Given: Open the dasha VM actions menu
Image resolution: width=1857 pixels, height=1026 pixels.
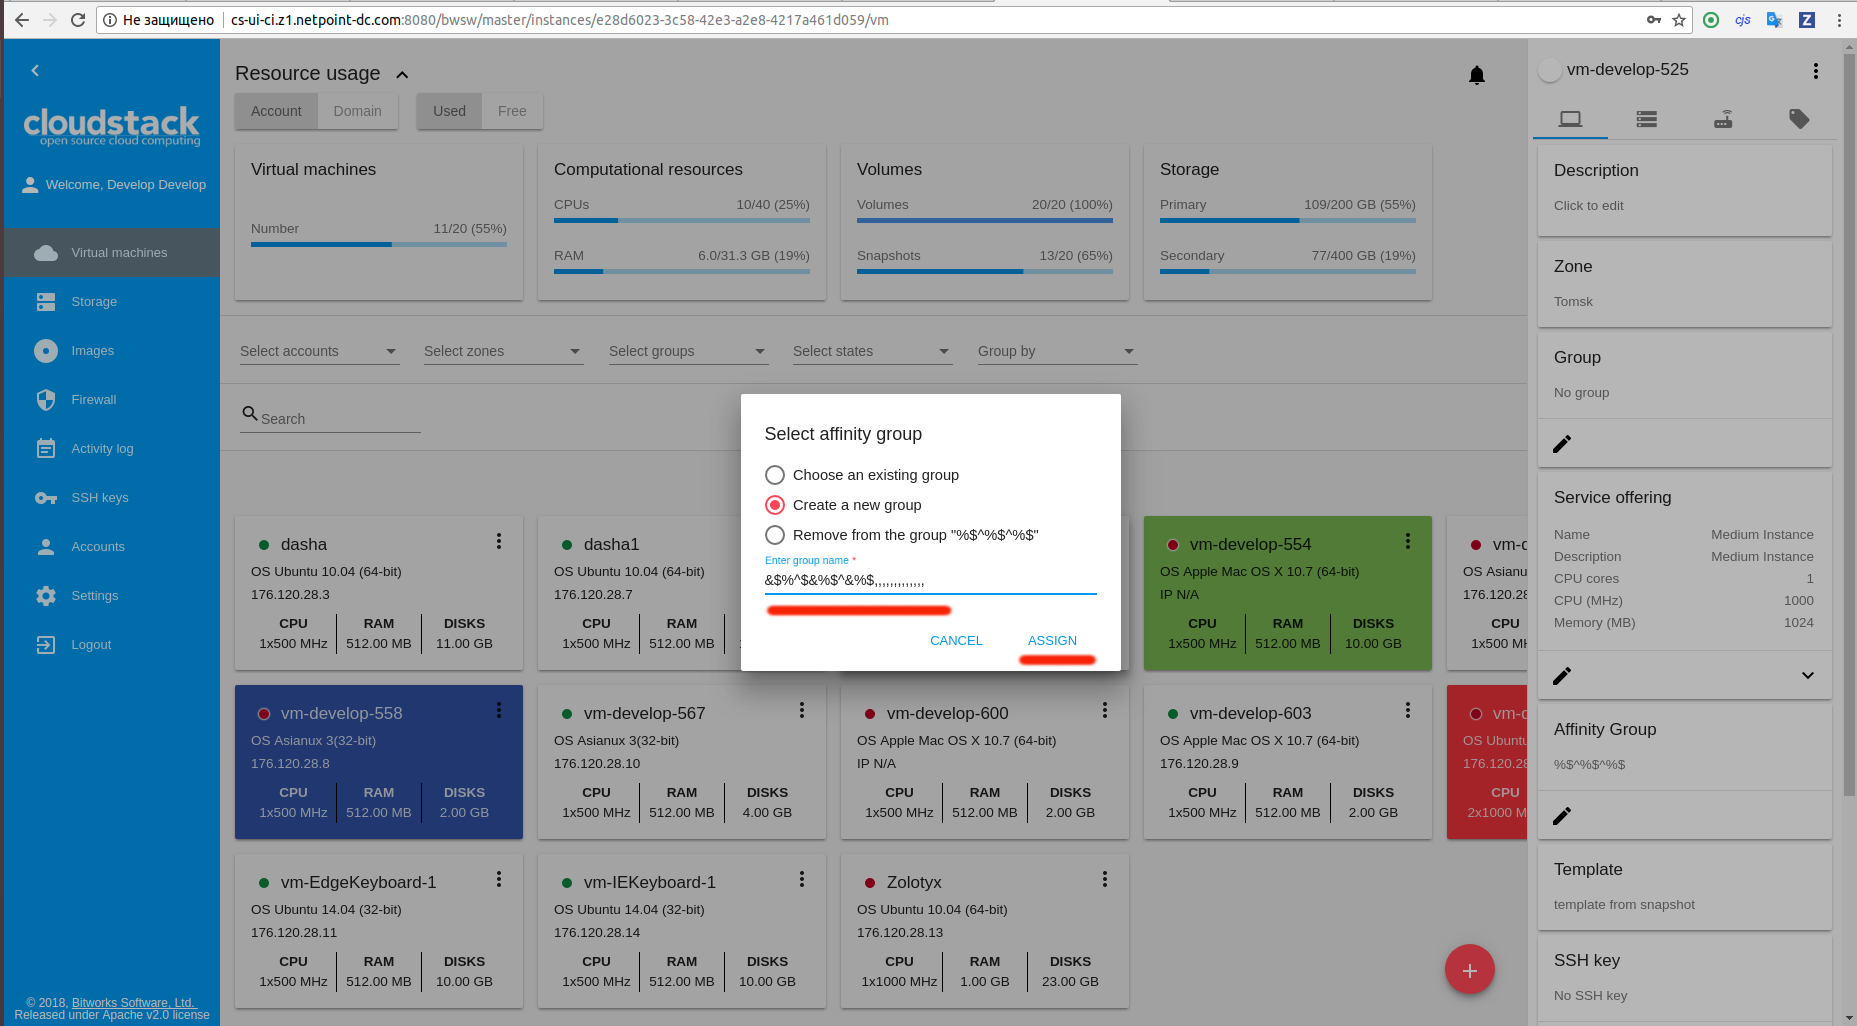Looking at the screenshot, I should coord(498,541).
